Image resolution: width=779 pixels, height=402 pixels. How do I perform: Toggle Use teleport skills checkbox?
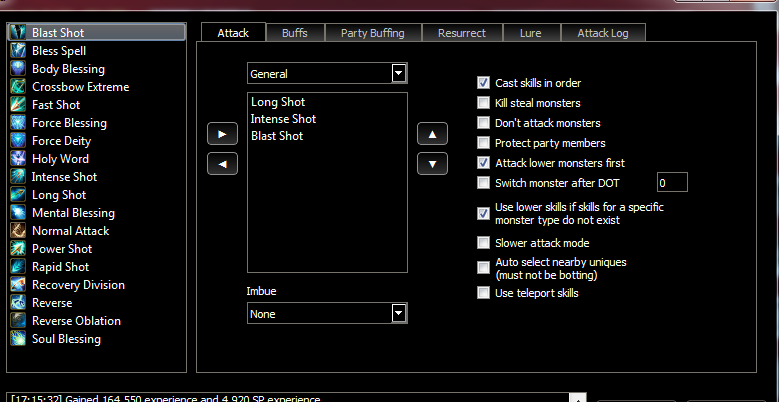tap(484, 293)
